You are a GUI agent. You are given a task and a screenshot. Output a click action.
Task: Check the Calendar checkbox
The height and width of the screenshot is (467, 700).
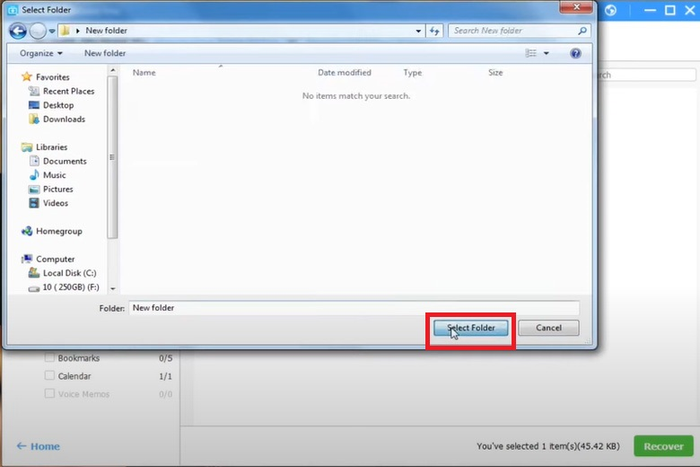tap(49, 376)
